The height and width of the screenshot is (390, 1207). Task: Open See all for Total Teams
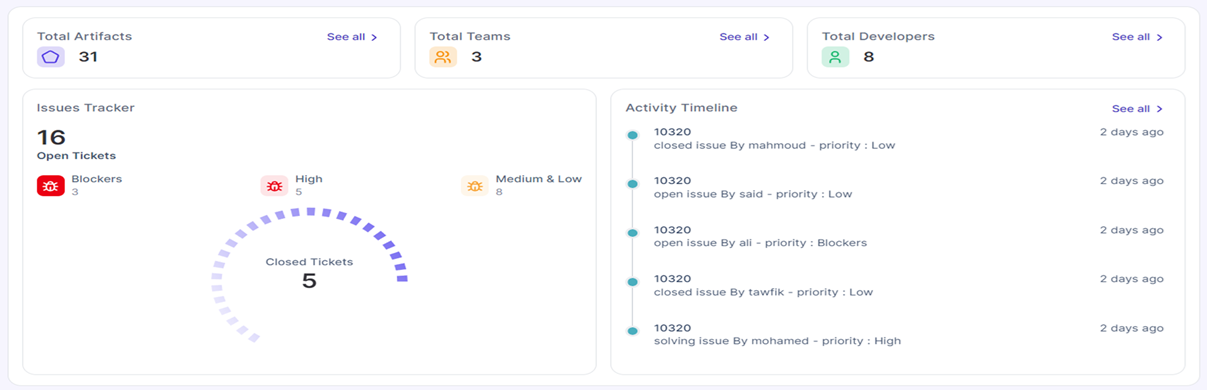click(745, 37)
